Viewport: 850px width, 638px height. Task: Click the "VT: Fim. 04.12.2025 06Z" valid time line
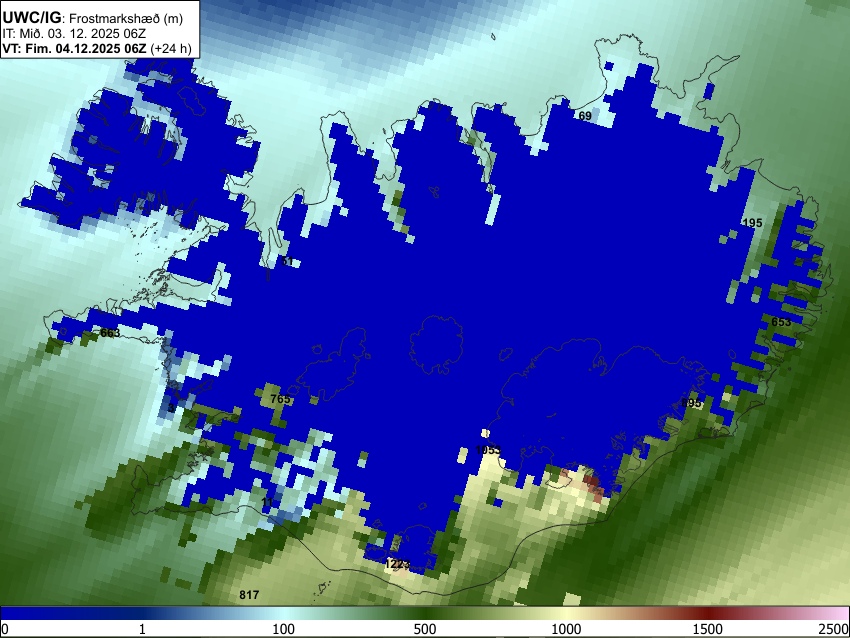tap(97, 48)
